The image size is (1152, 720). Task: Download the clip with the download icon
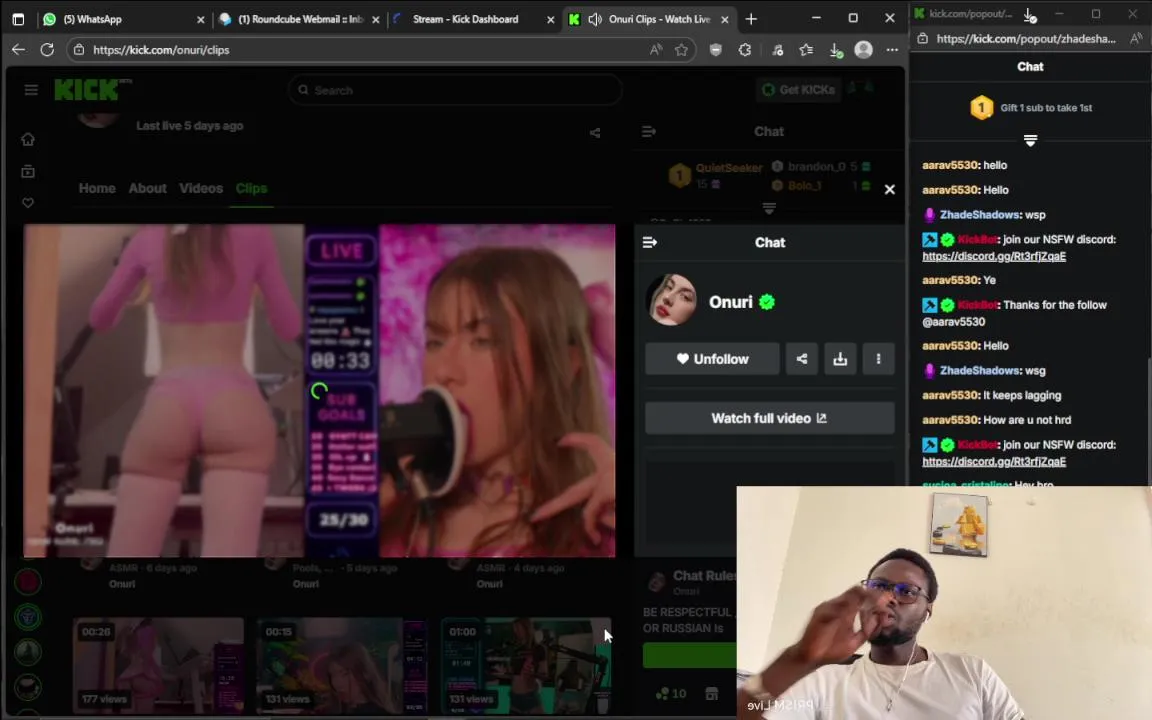840,359
